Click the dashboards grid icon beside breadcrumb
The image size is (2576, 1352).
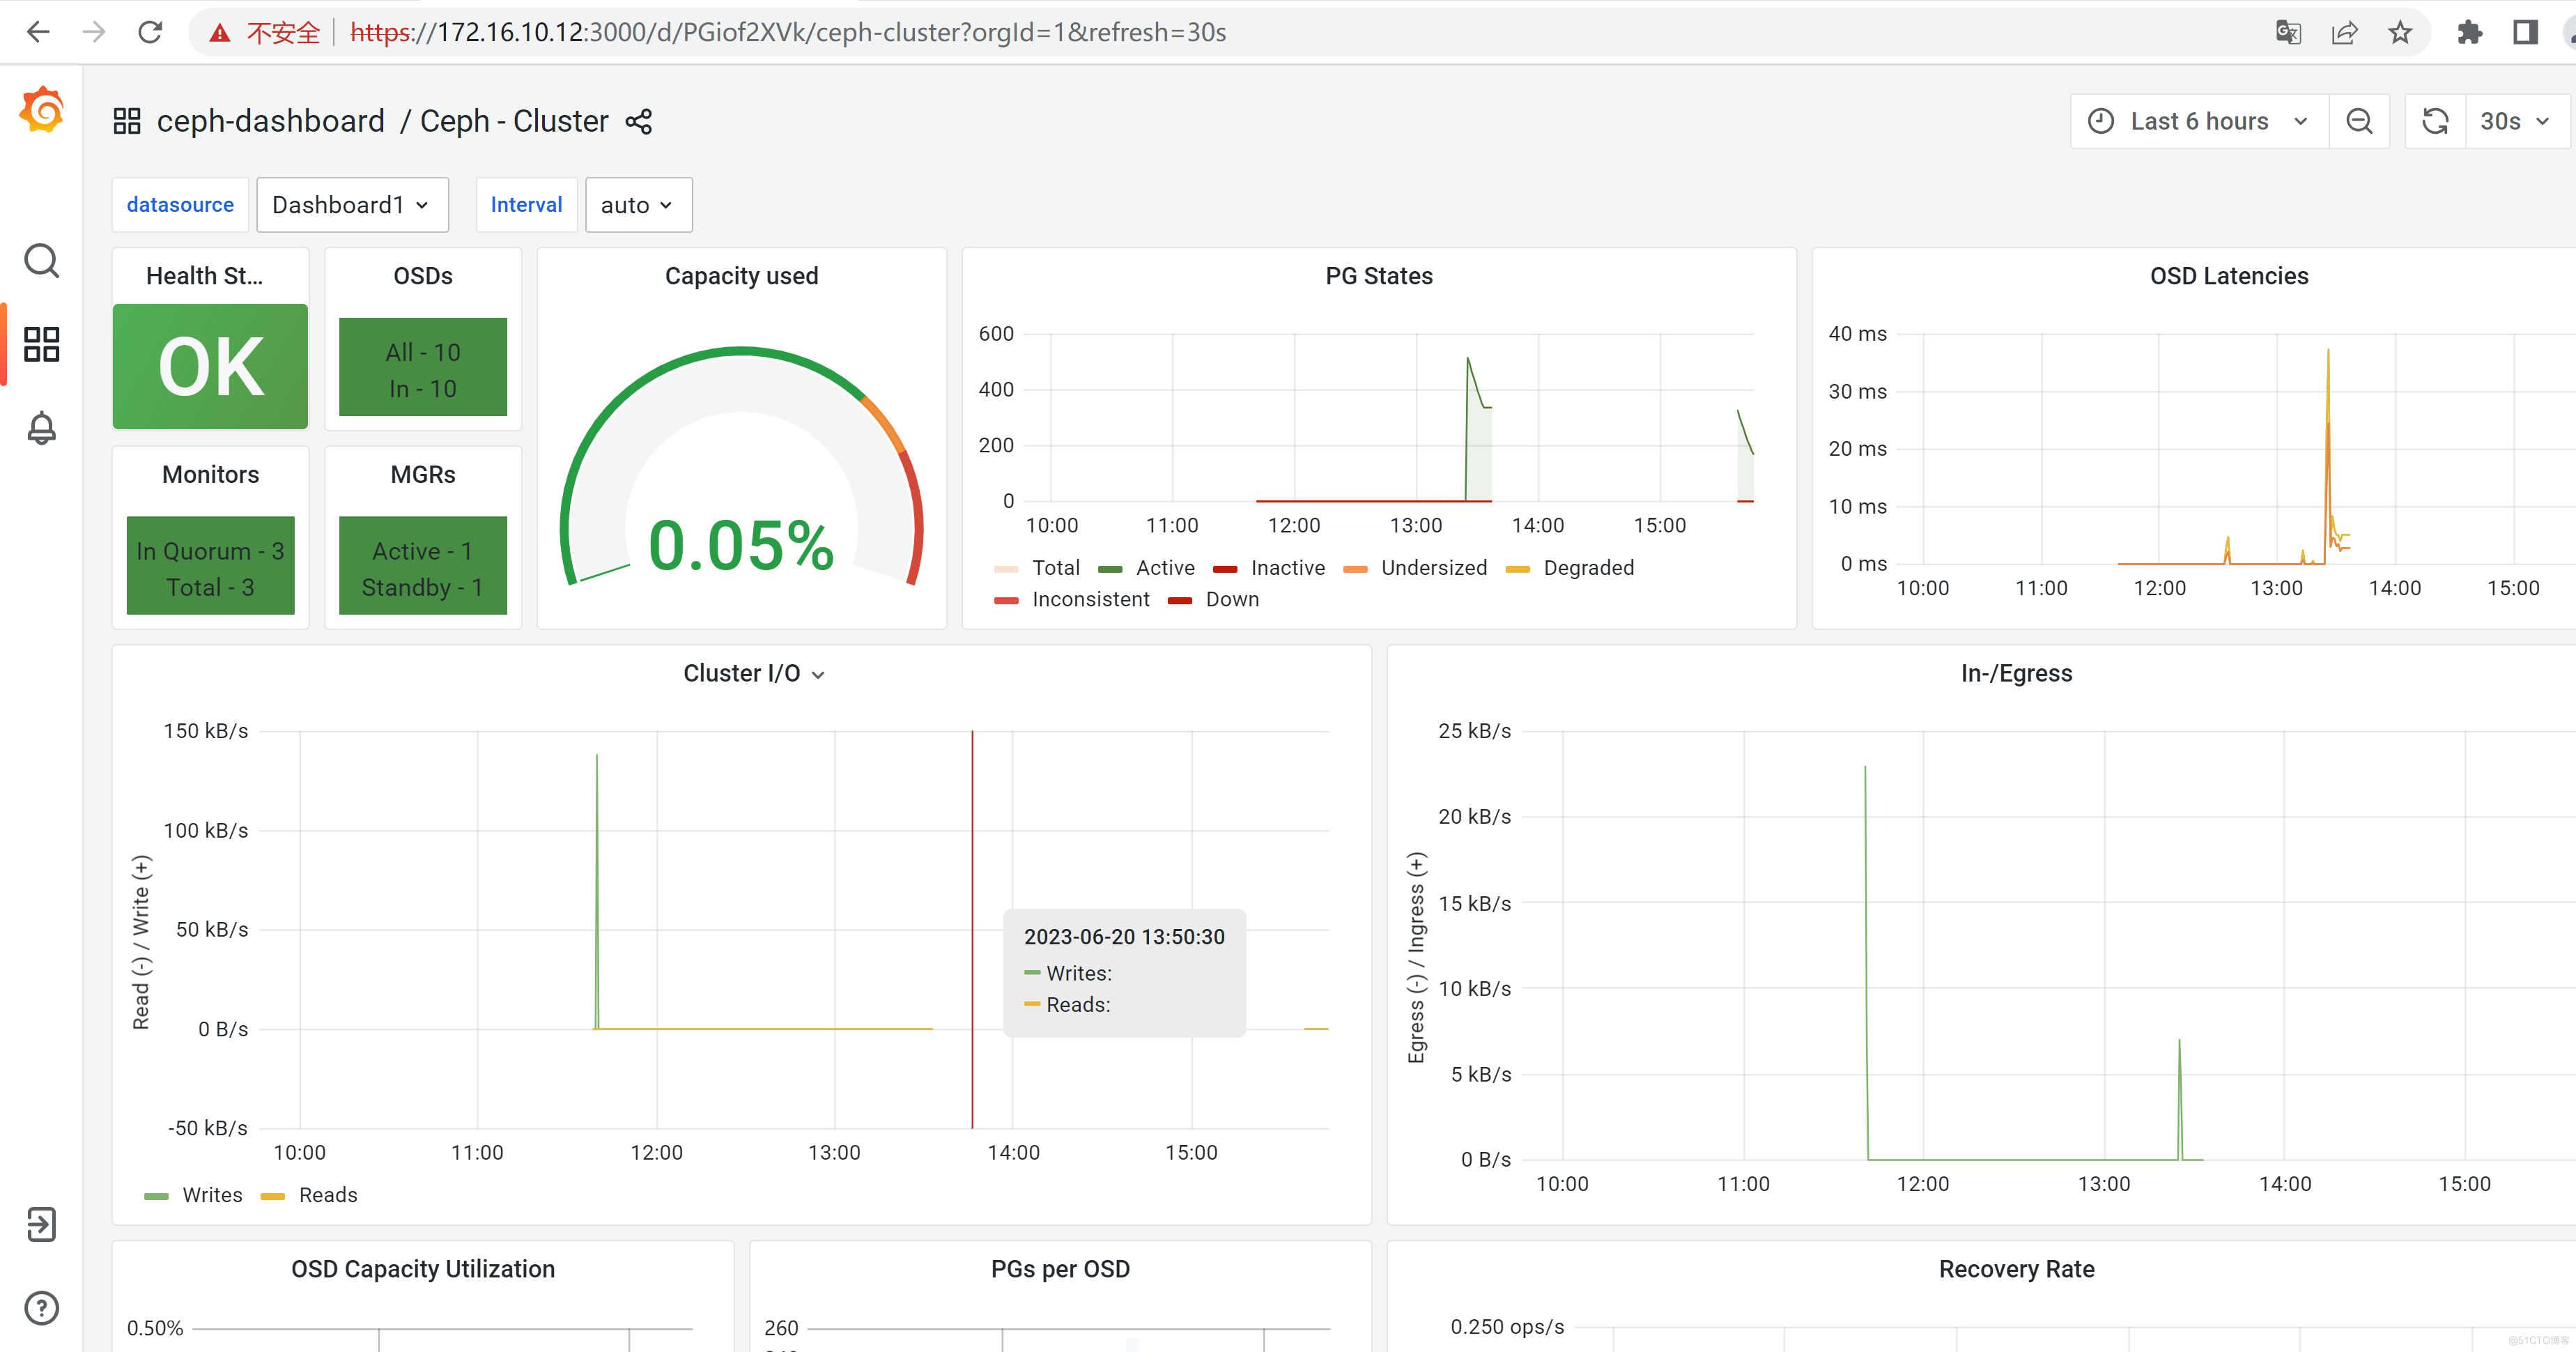[x=127, y=121]
